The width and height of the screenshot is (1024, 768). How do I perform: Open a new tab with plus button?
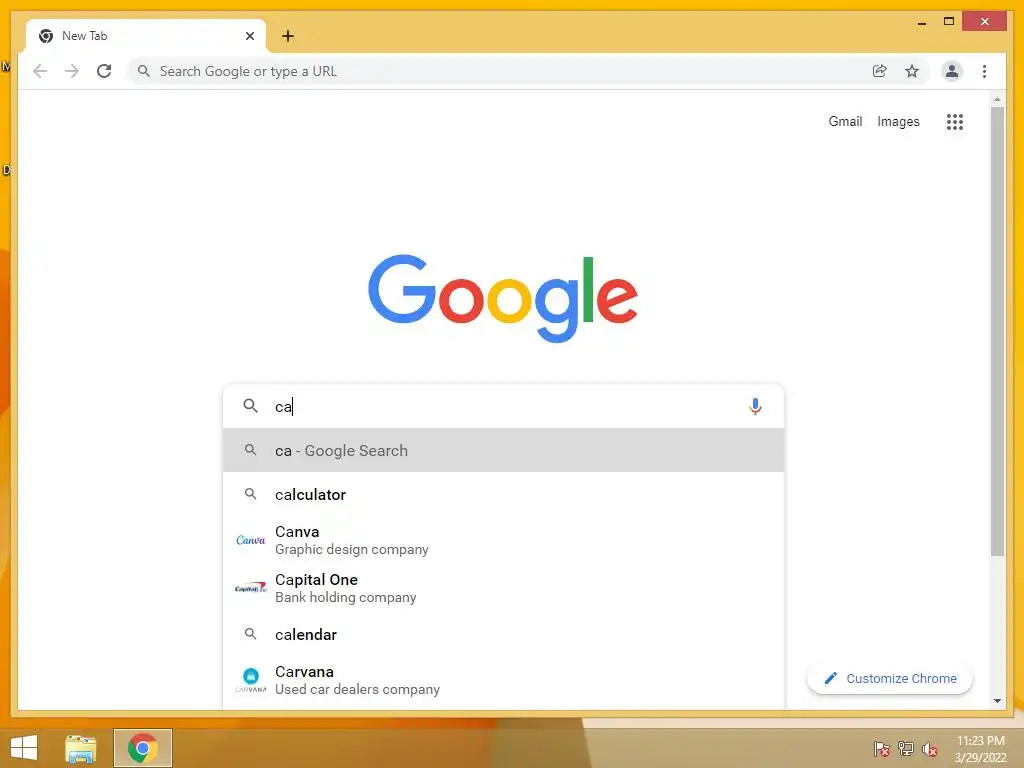pos(287,36)
